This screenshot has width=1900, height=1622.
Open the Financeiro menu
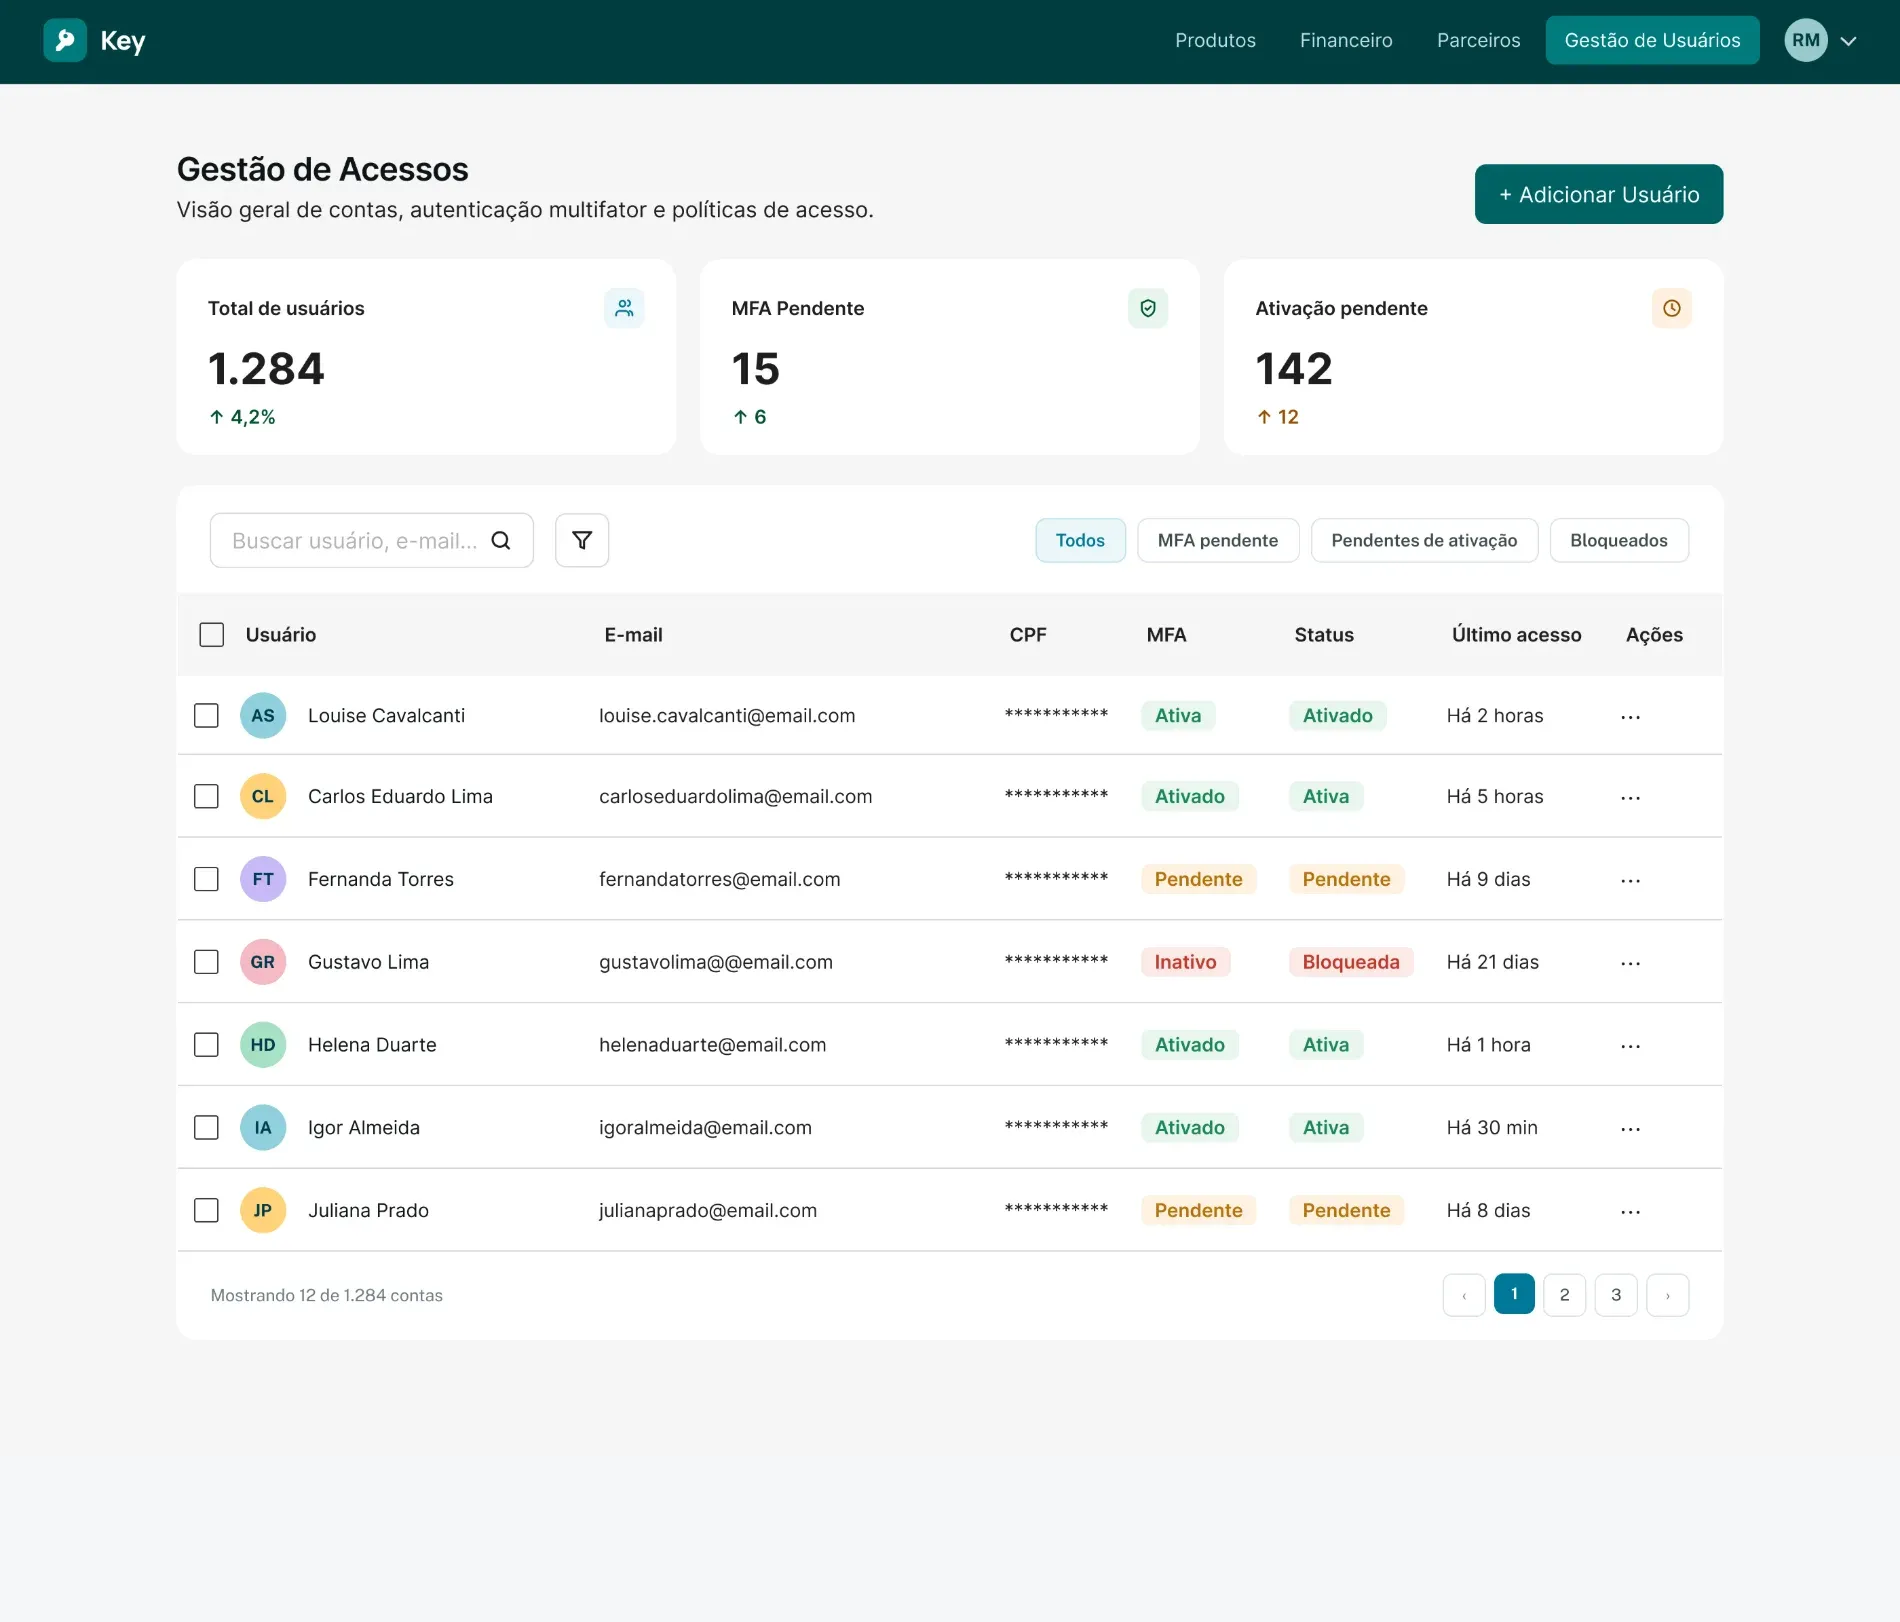click(x=1346, y=40)
